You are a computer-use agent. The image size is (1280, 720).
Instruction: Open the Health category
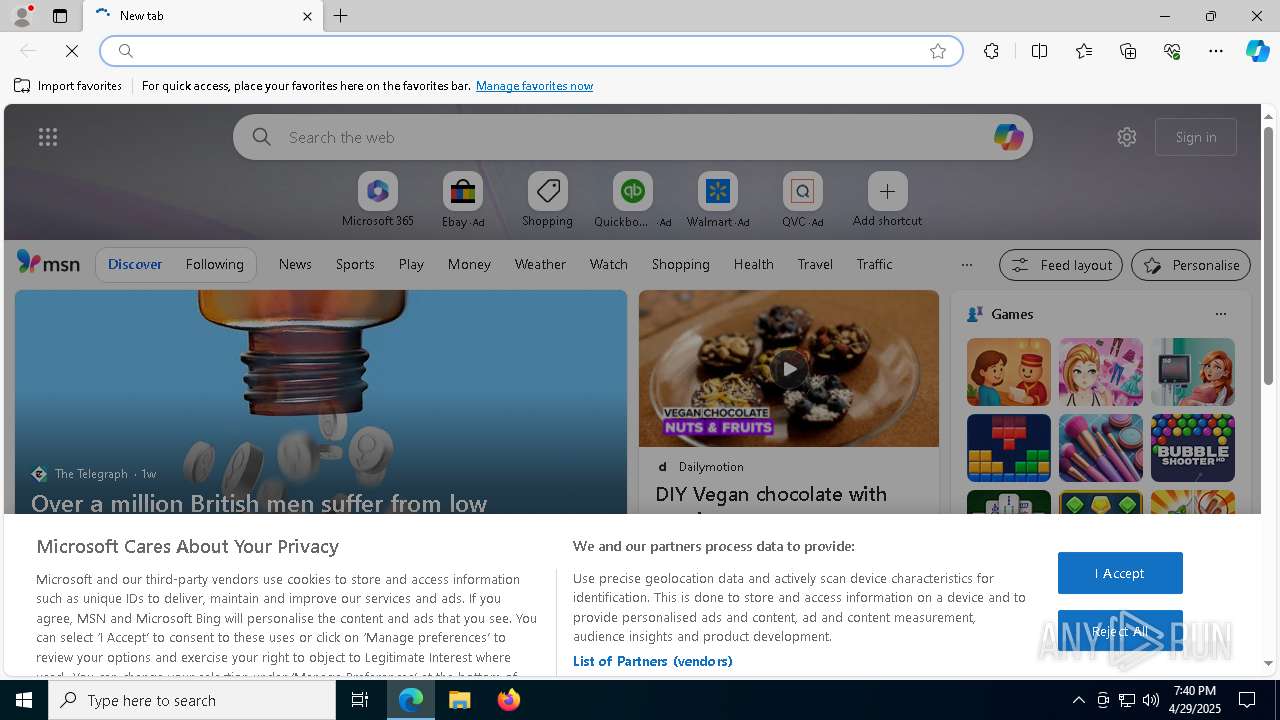753,264
